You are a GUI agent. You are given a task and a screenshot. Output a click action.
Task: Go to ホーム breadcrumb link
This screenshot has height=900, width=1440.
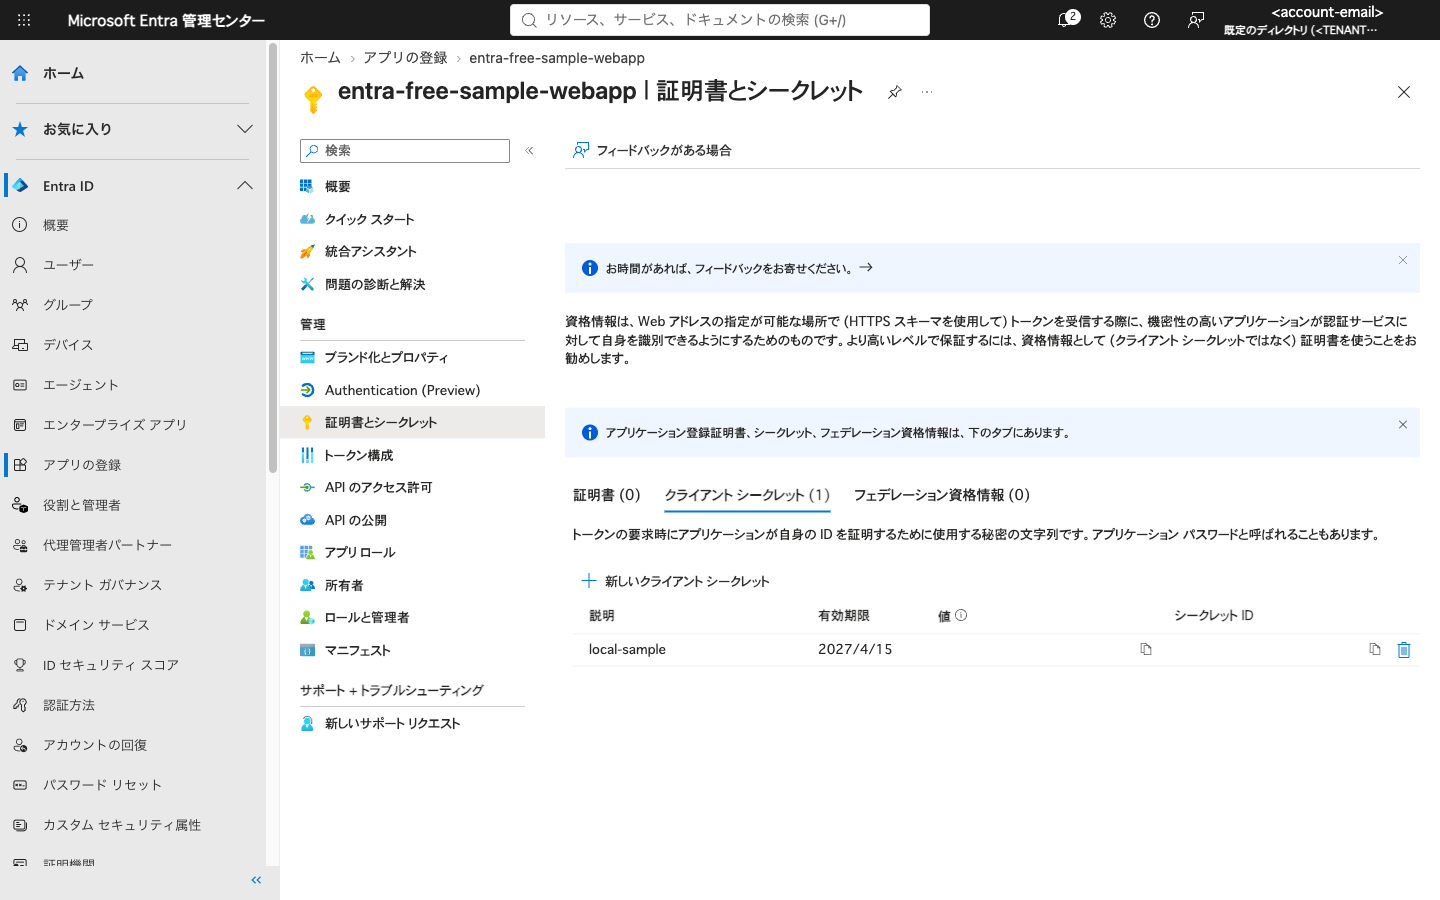[x=320, y=58]
